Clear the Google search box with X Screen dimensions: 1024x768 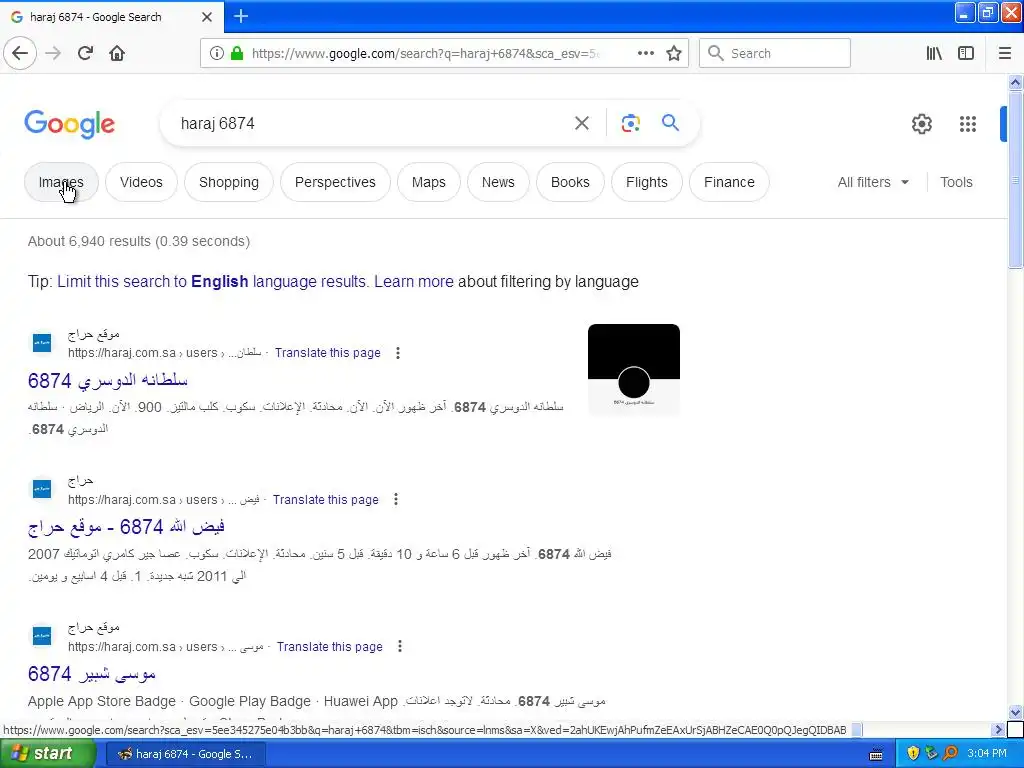pyautogui.click(x=581, y=123)
